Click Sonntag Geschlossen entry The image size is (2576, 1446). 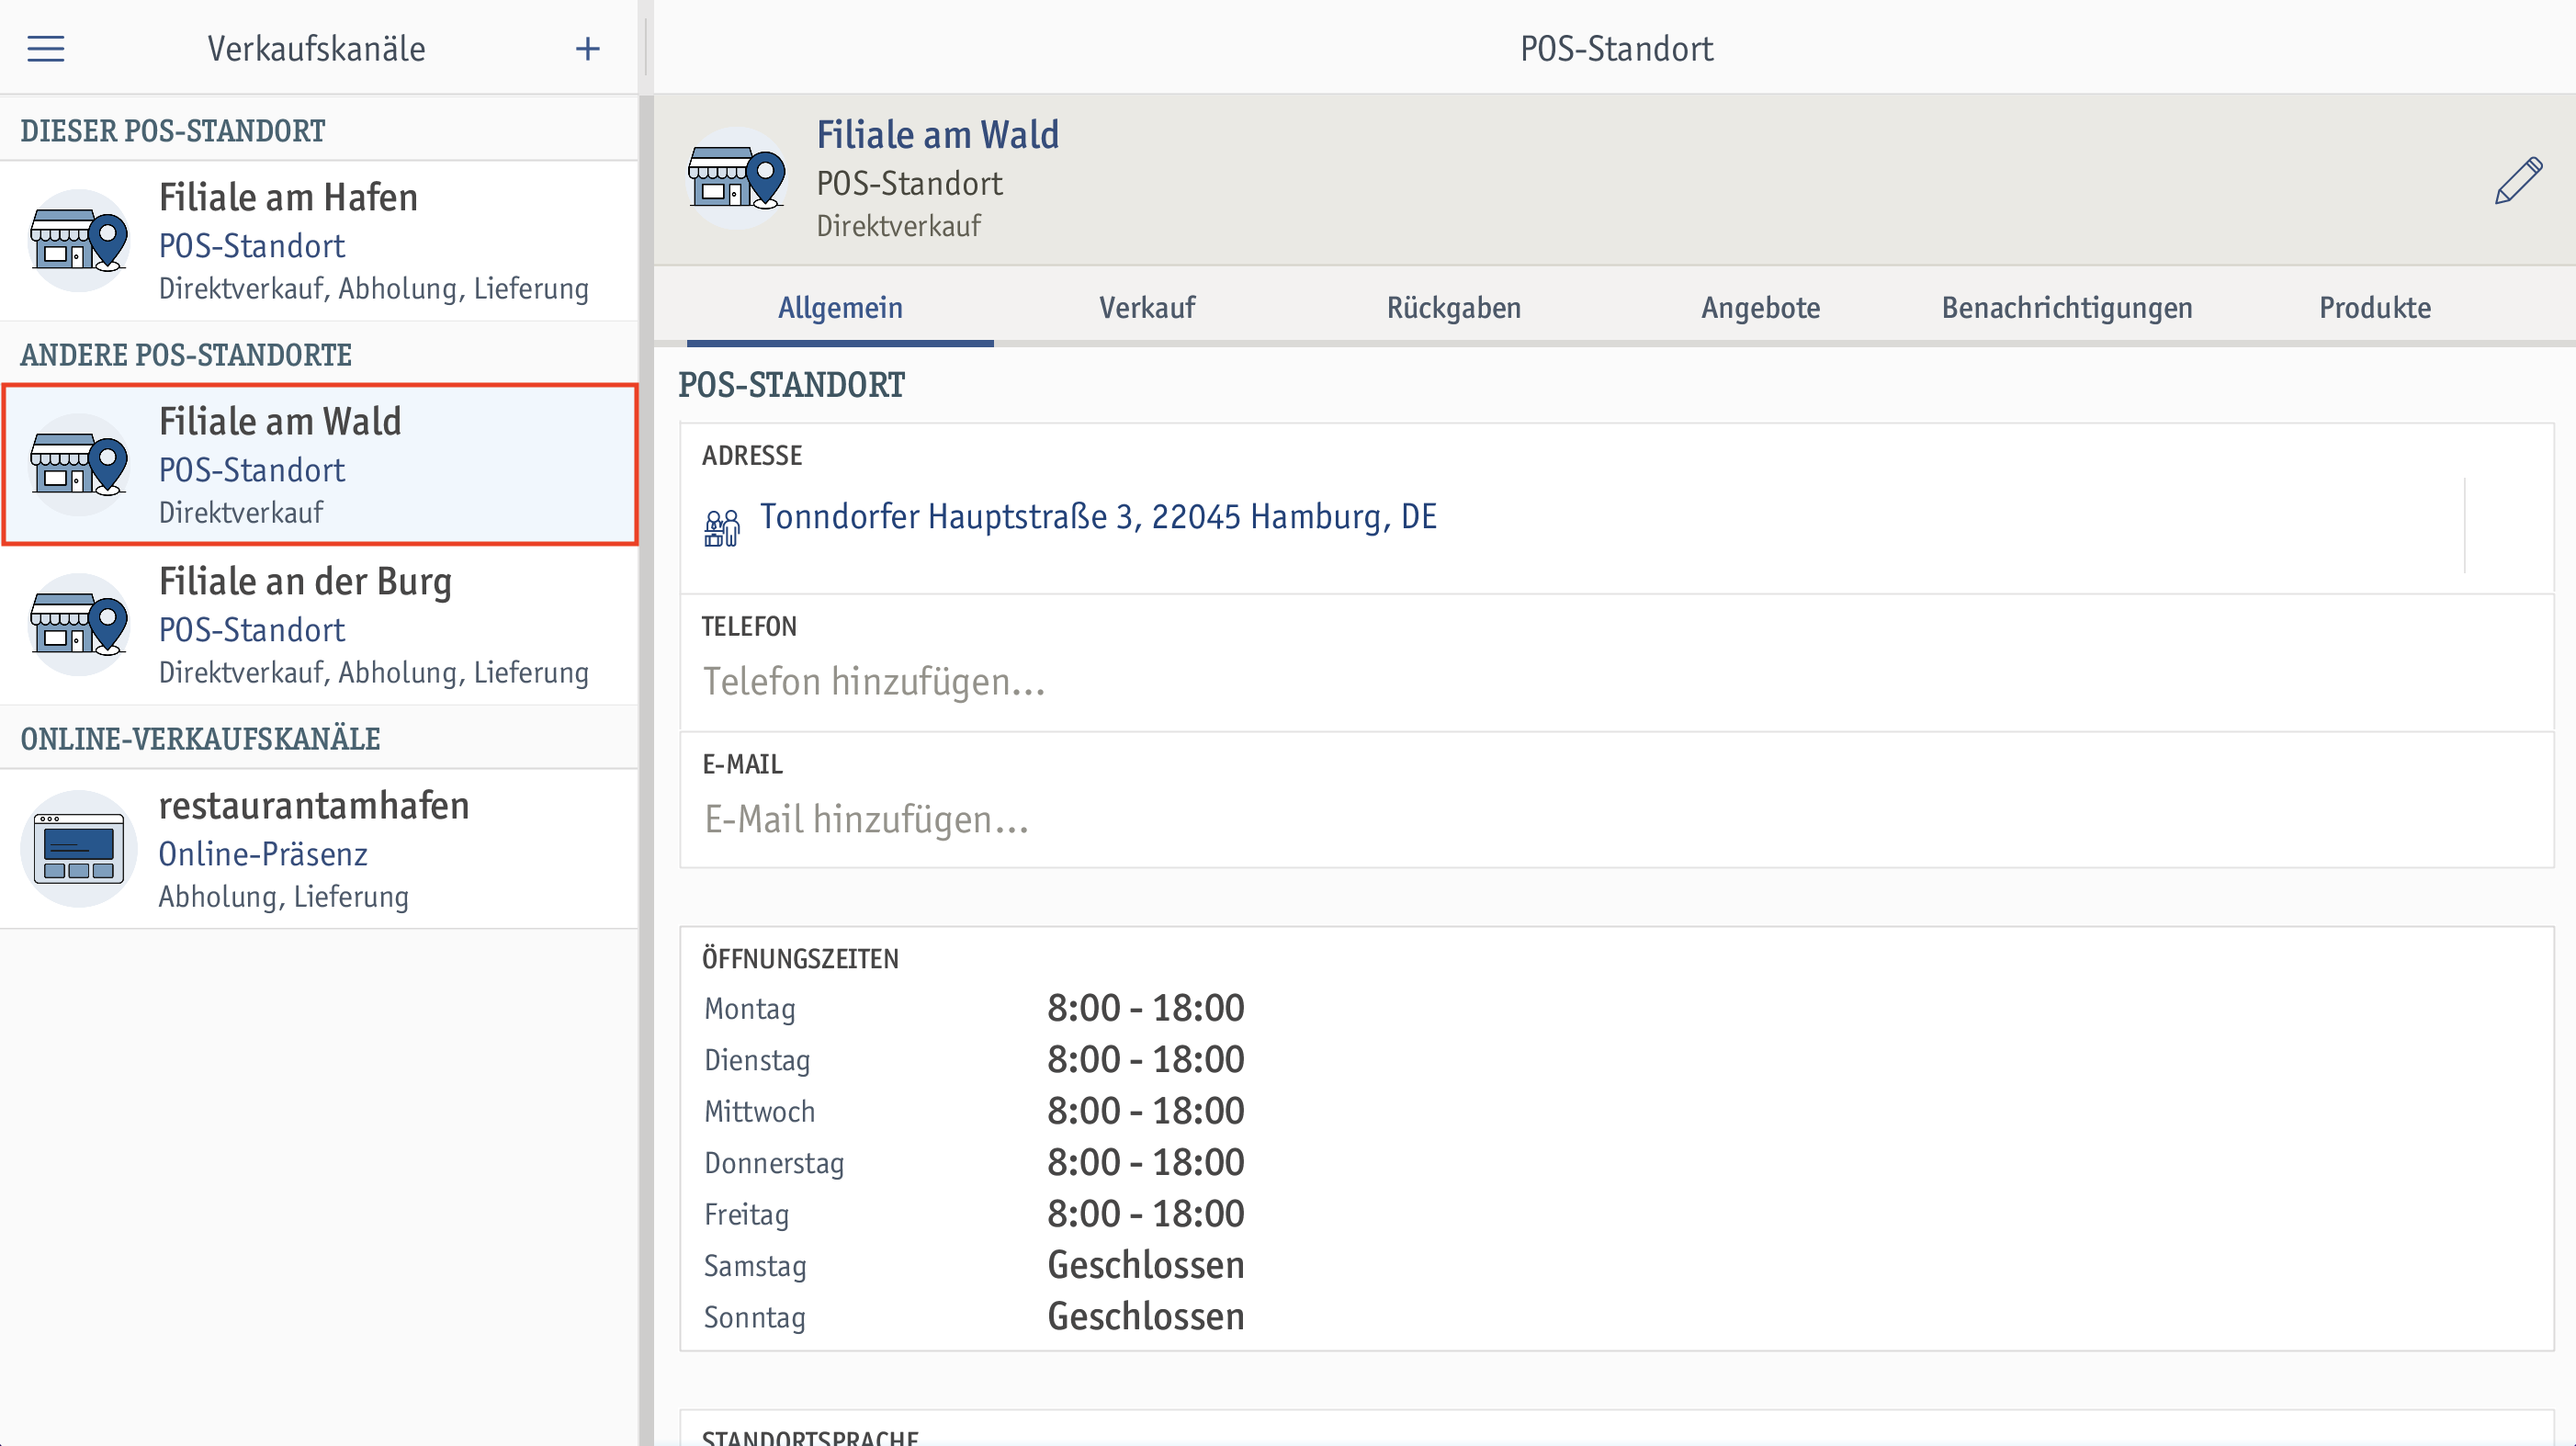click(1145, 1317)
